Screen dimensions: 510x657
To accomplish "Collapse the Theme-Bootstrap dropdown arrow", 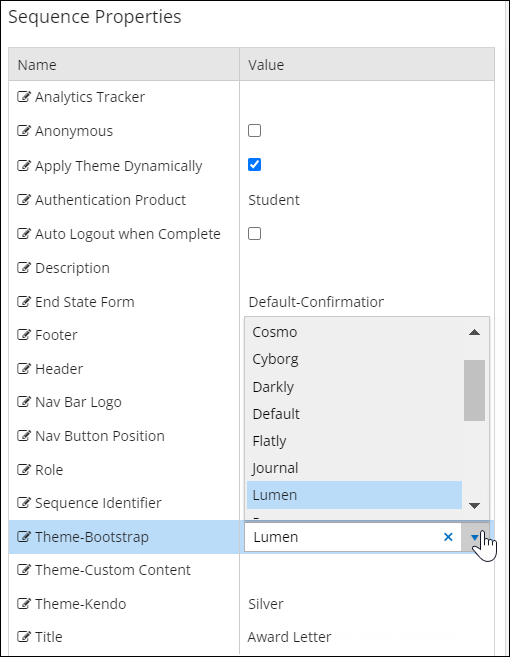I will pyautogui.click(x=475, y=537).
